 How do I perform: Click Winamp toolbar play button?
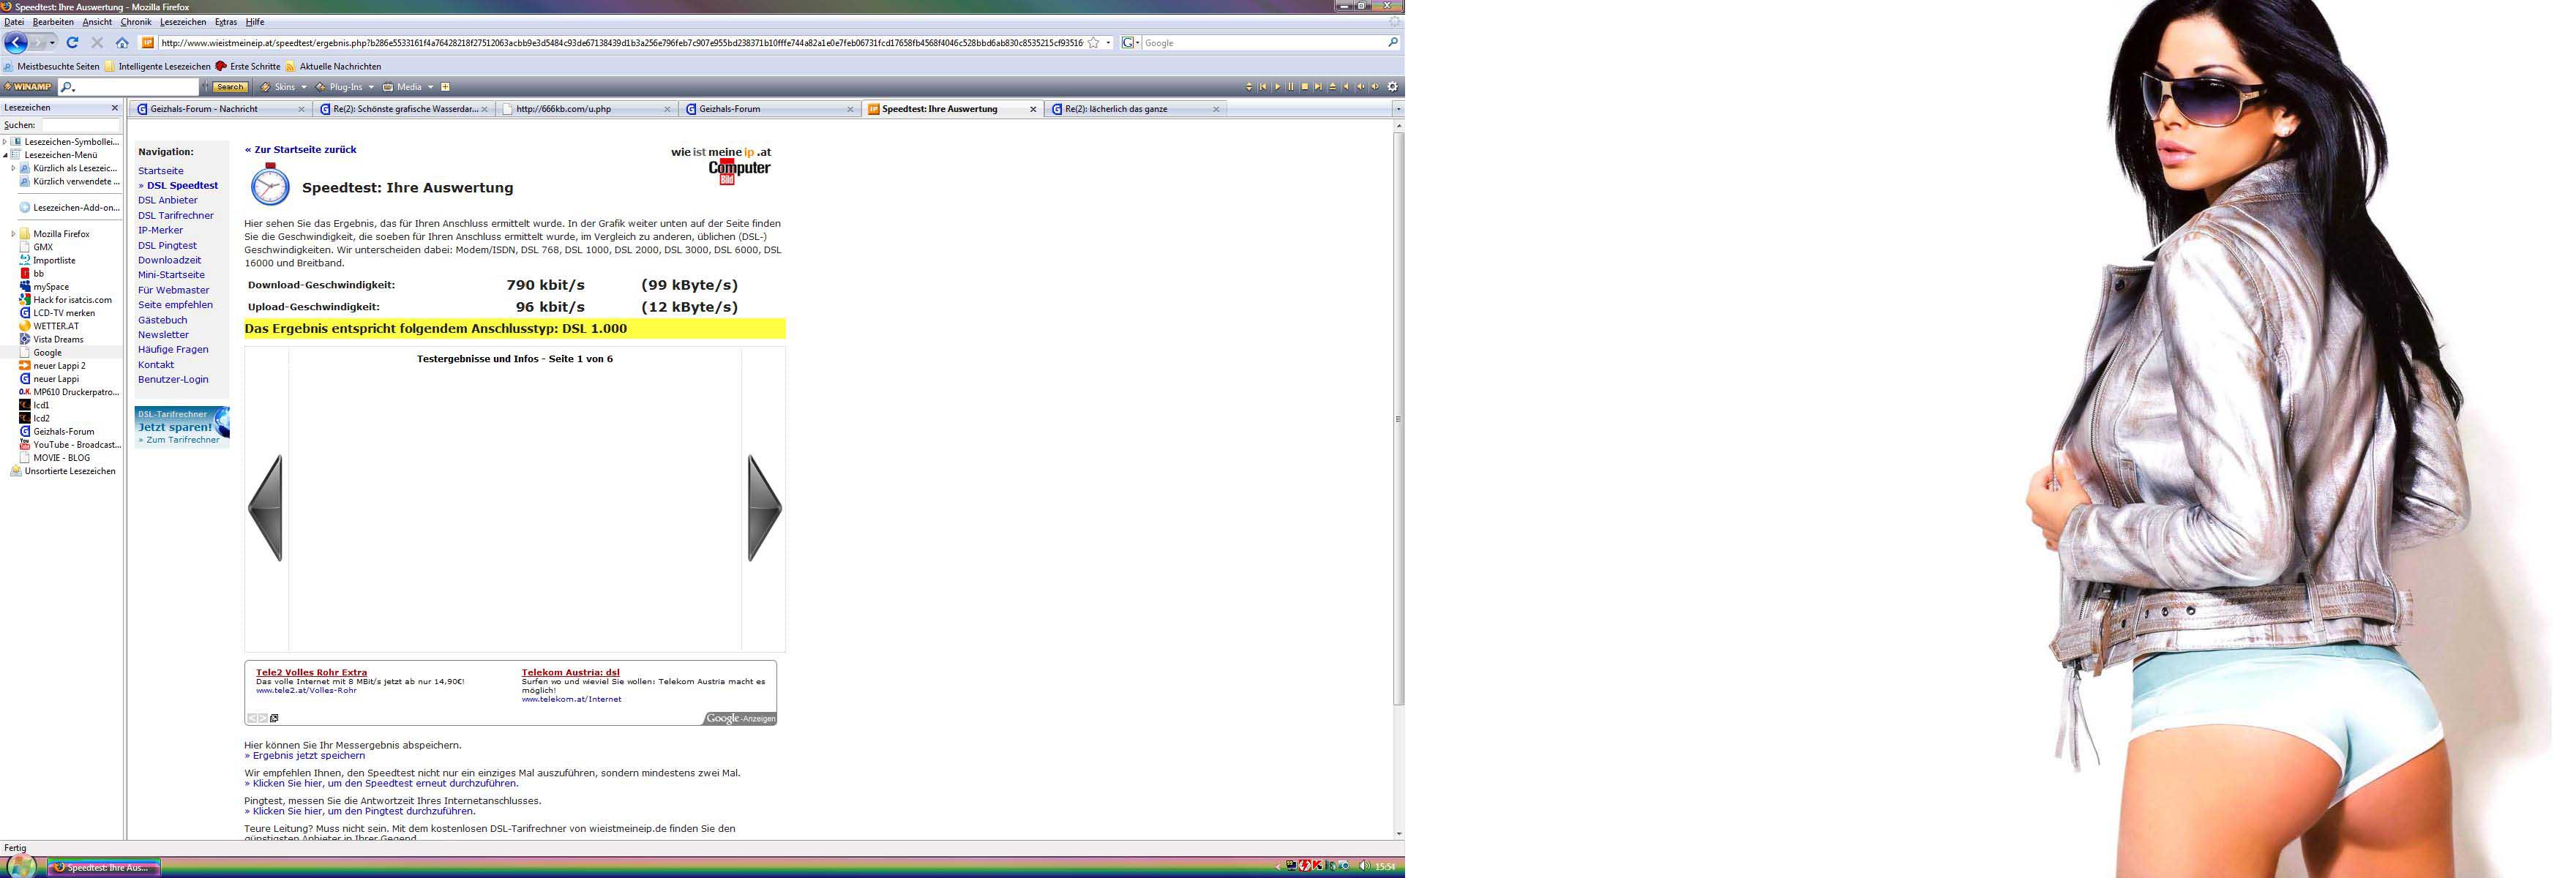tap(1277, 87)
